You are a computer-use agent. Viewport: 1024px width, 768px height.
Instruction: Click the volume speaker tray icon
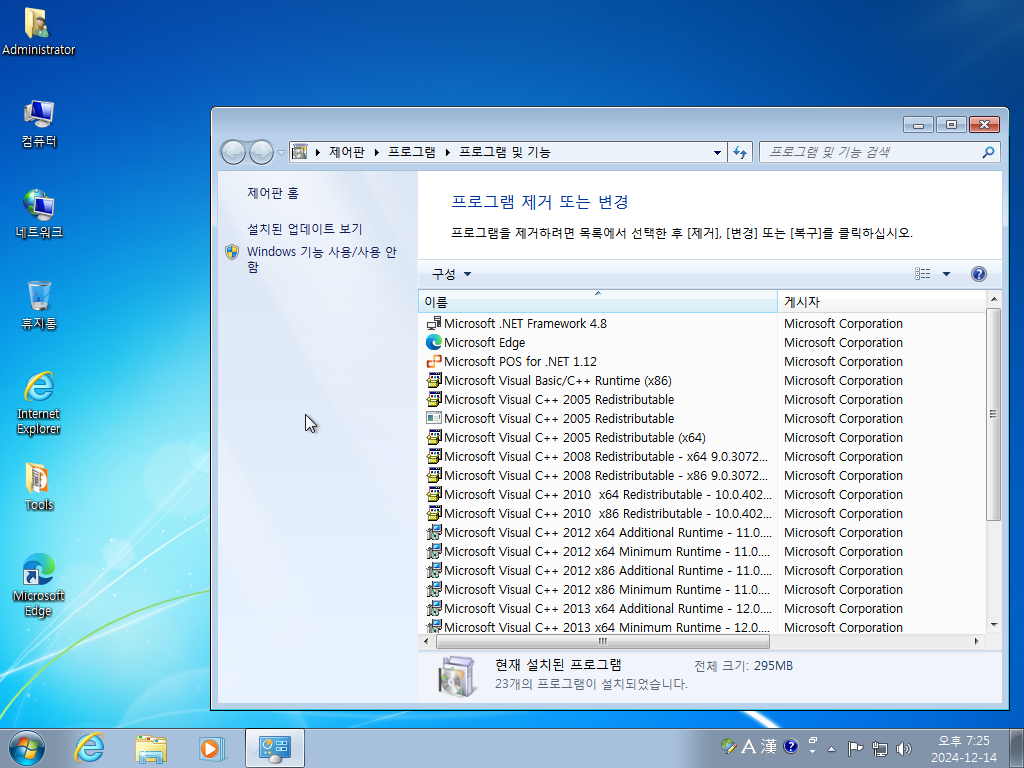pyautogui.click(x=904, y=748)
